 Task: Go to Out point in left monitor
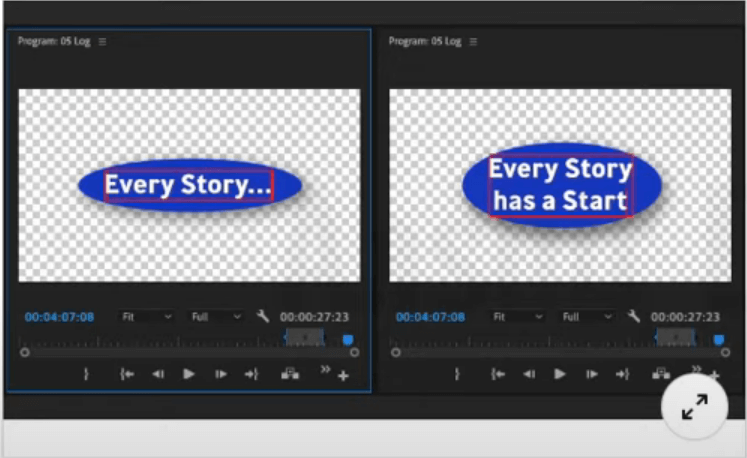[x=251, y=374]
